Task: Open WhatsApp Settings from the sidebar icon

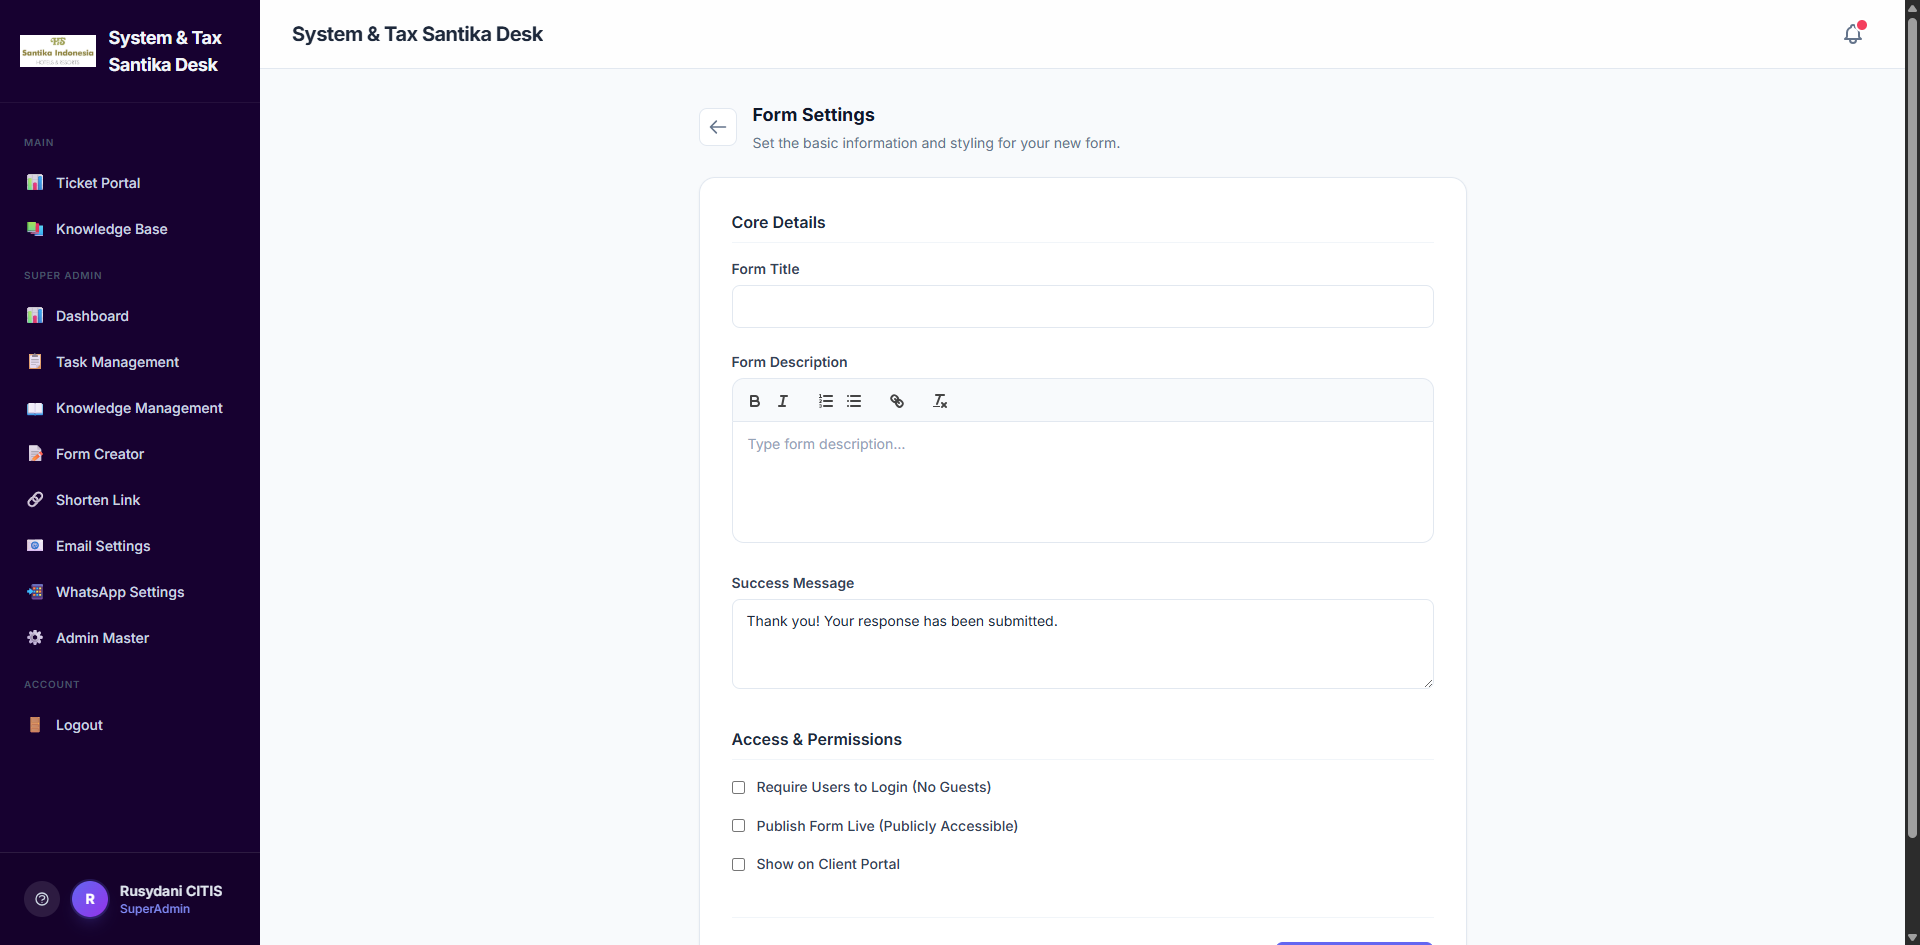Action: tap(35, 591)
